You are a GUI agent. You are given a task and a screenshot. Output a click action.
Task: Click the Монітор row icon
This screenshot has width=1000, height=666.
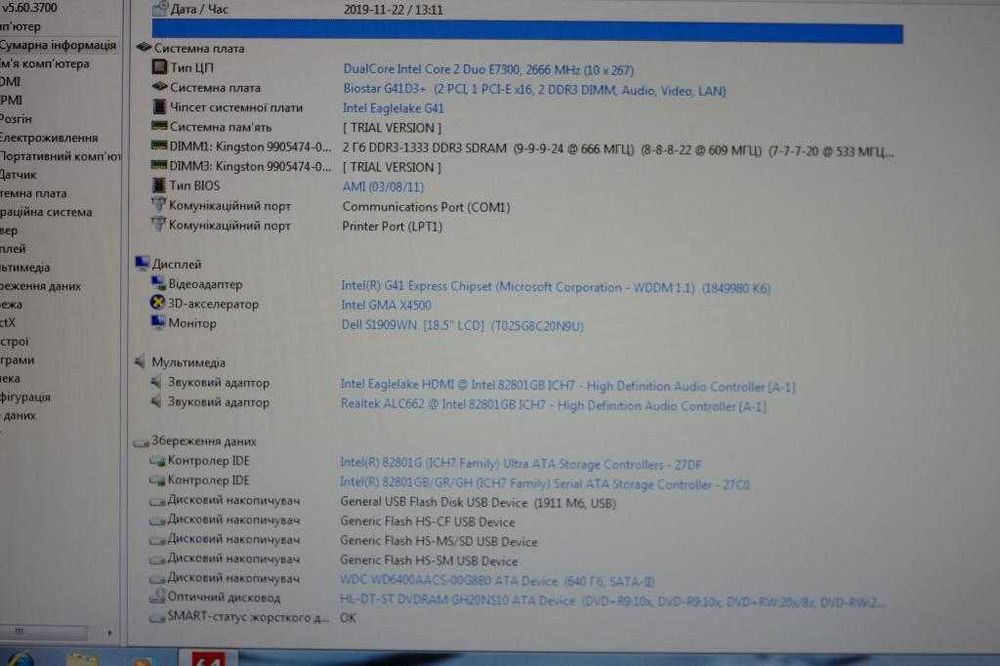click(x=158, y=322)
